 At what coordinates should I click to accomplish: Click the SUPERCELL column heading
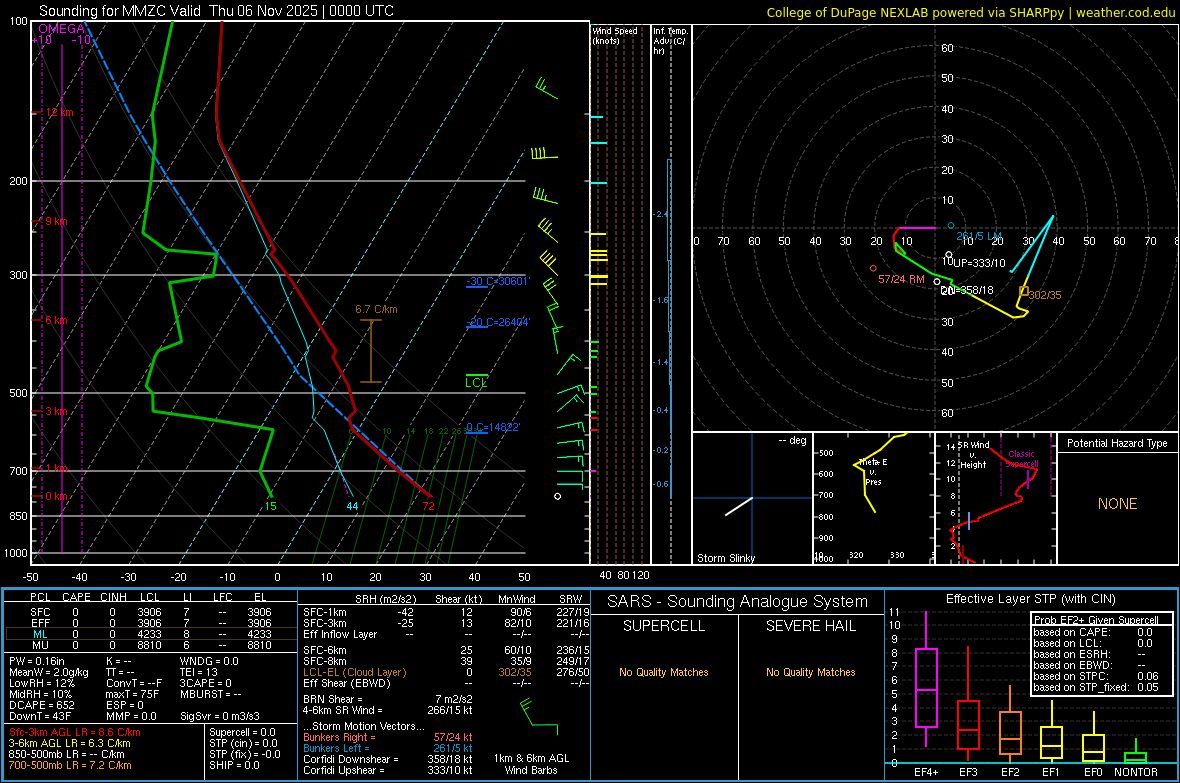pyautogui.click(x=664, y=626)
